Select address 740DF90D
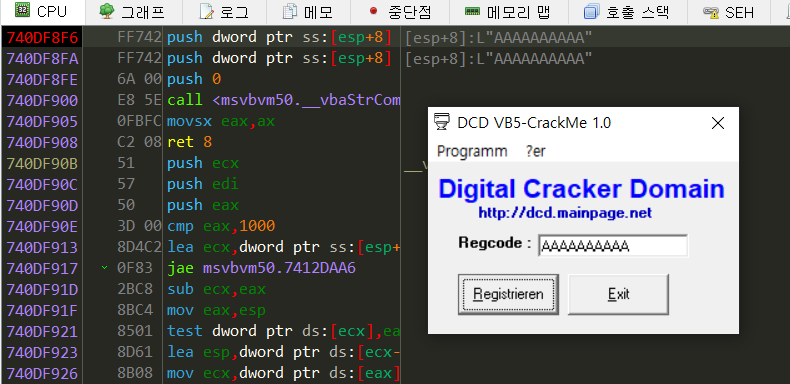The width and height of the screenshot is (790, 384). [x=42, y=205]
